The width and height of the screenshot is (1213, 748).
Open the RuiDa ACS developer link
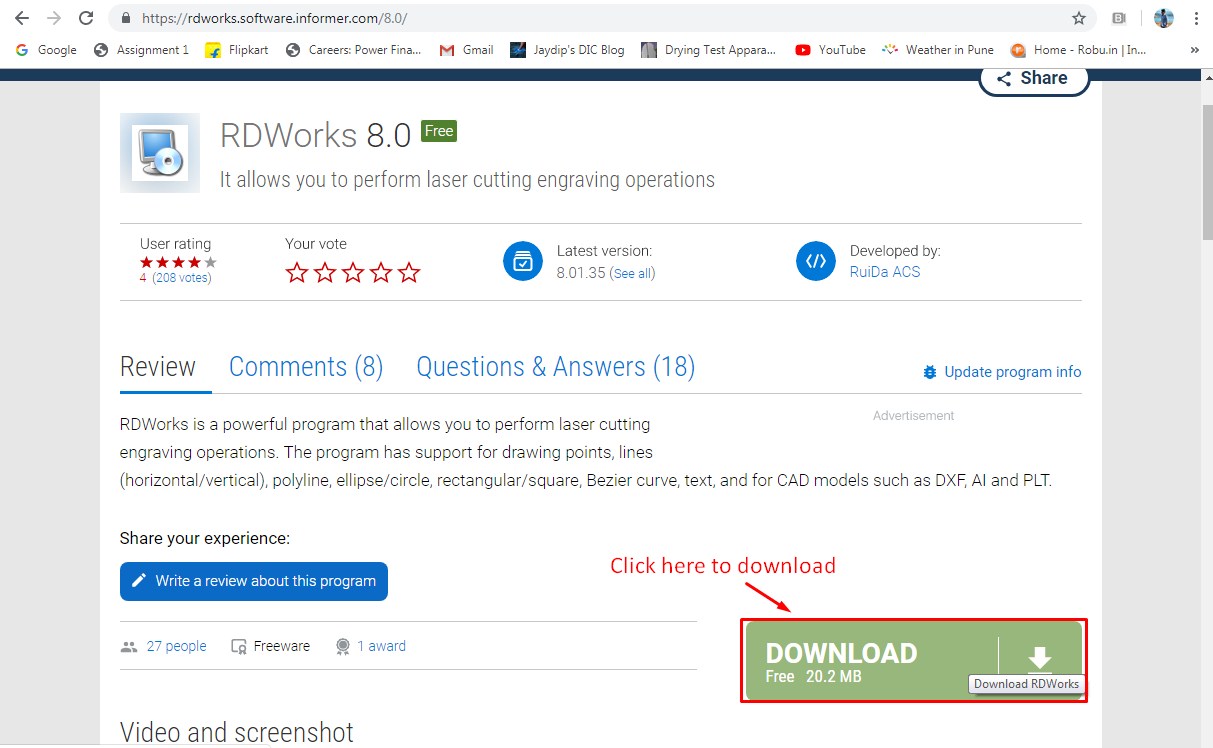[x=885, y=272]
